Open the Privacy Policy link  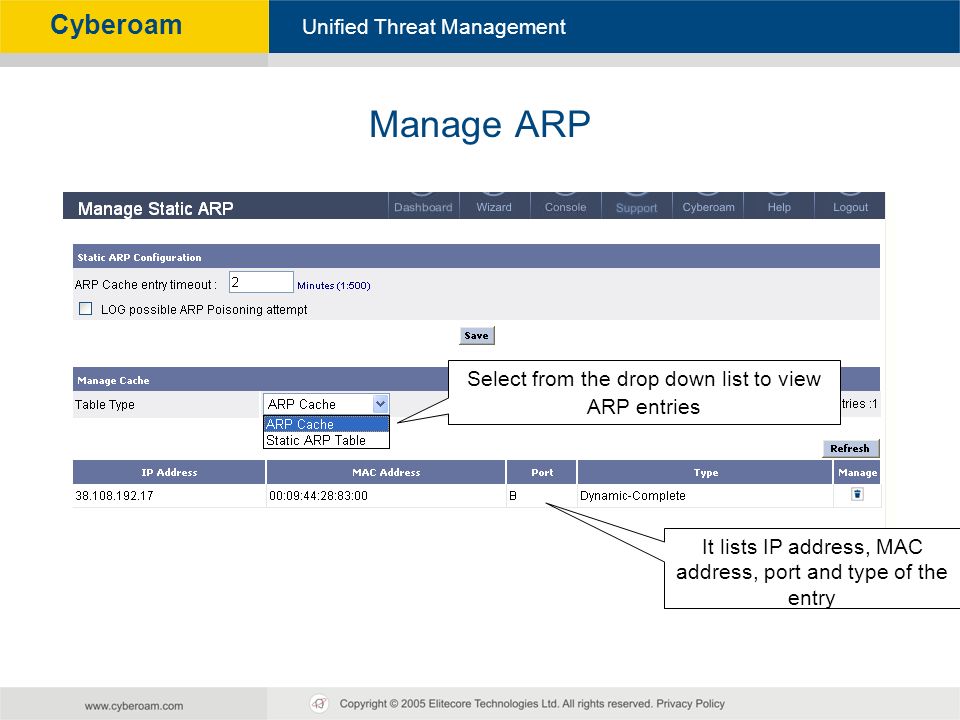pos(690,703)
